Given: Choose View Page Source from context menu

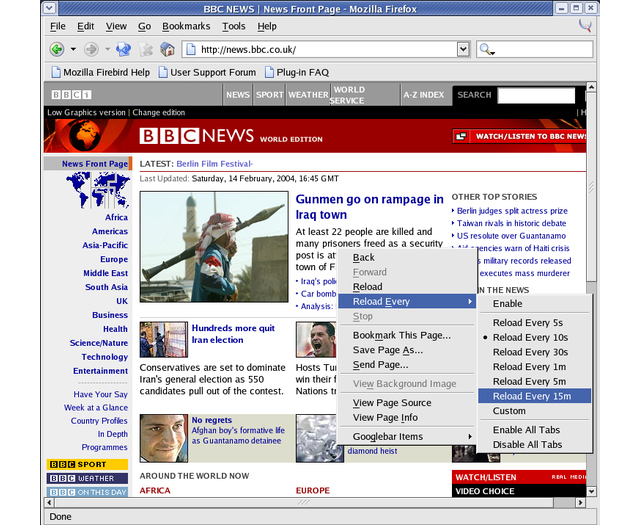Looking at the screenshot, I should coord(392,403).
